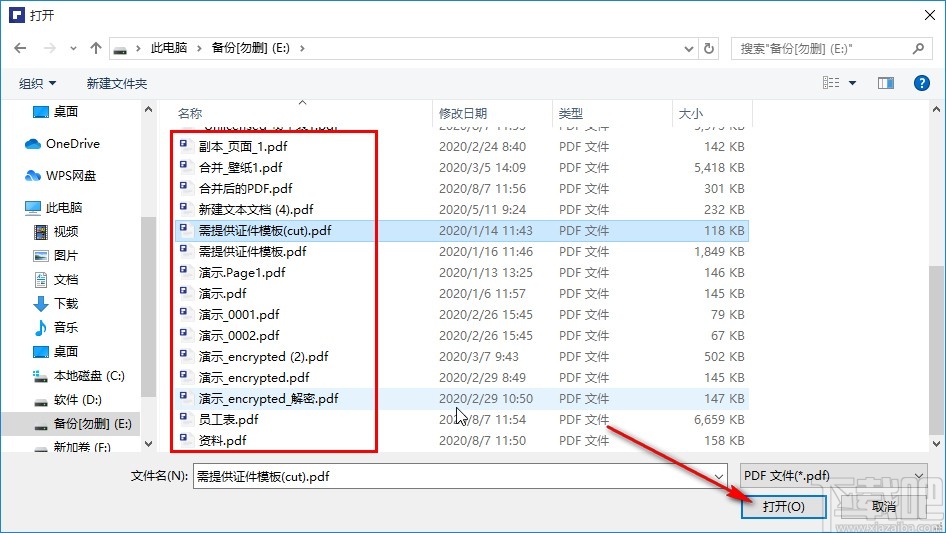Viewport: 946px width, 533px height.
Task: Click PDF icon of 演示_0001.pdf
Action: 186,314
